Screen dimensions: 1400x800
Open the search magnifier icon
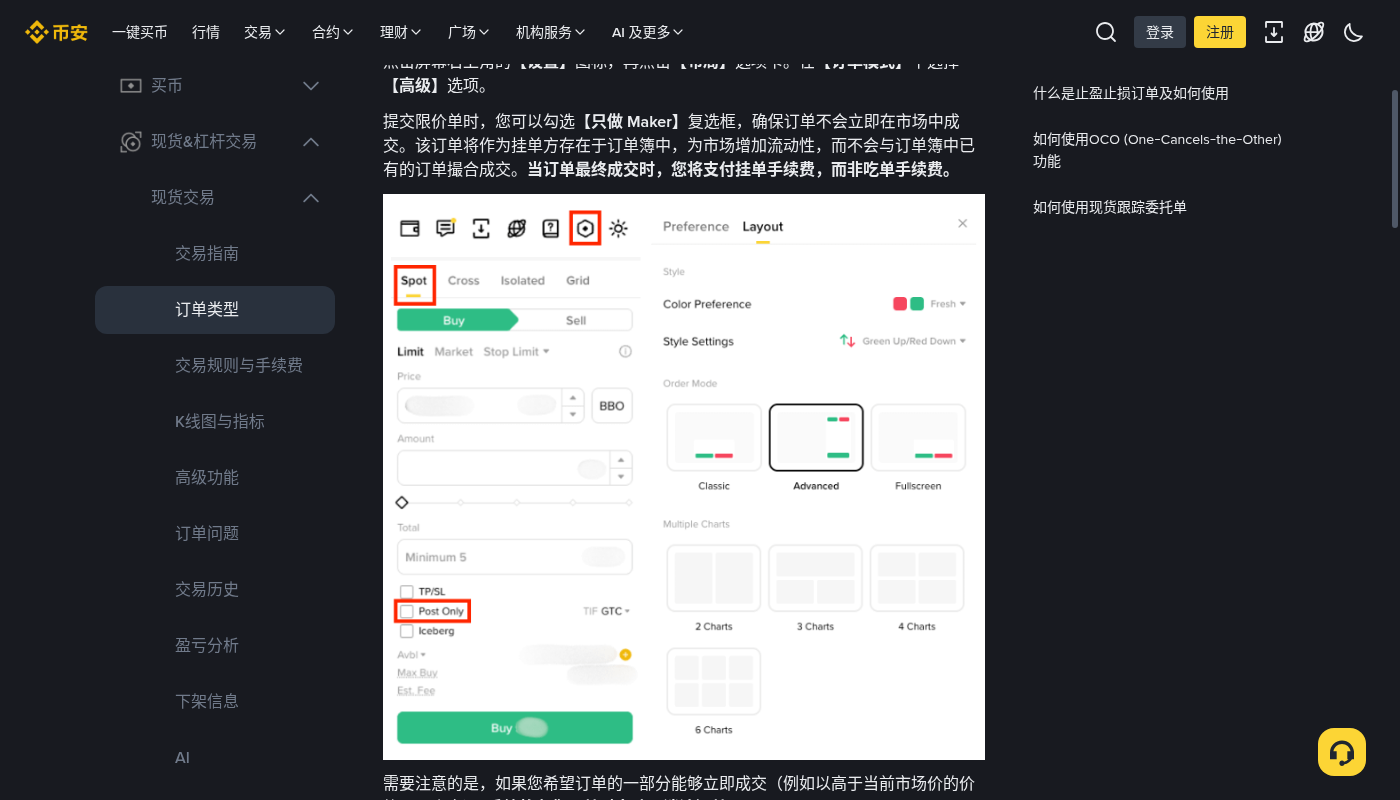coord(1106,32)
